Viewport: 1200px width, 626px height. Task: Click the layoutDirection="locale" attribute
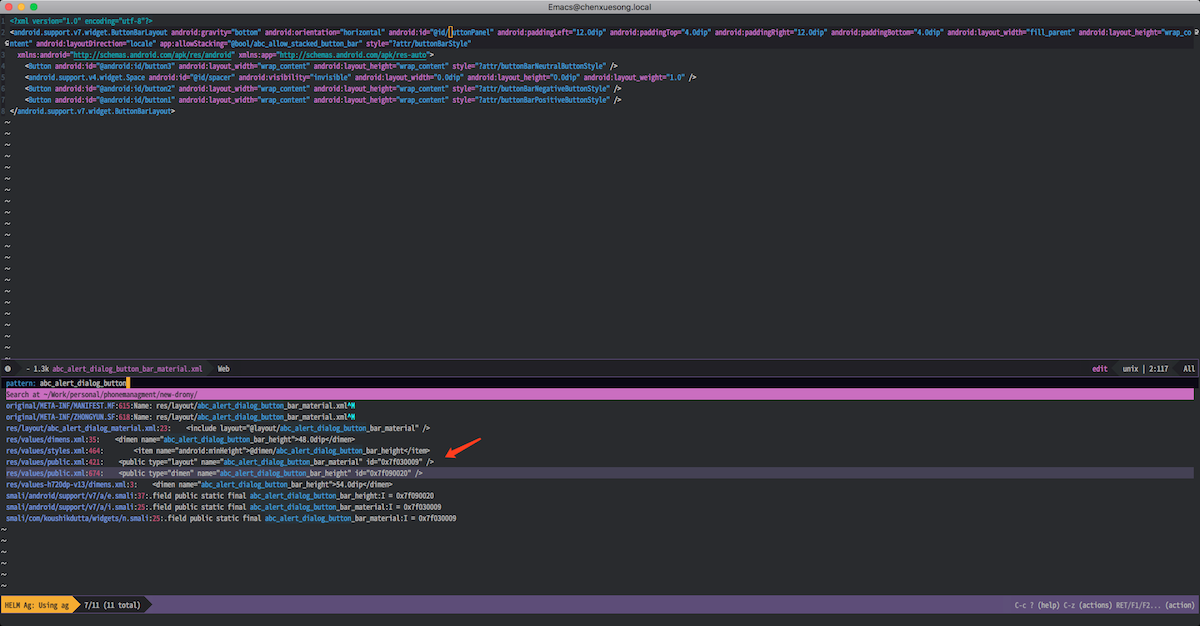pos(94,44)
